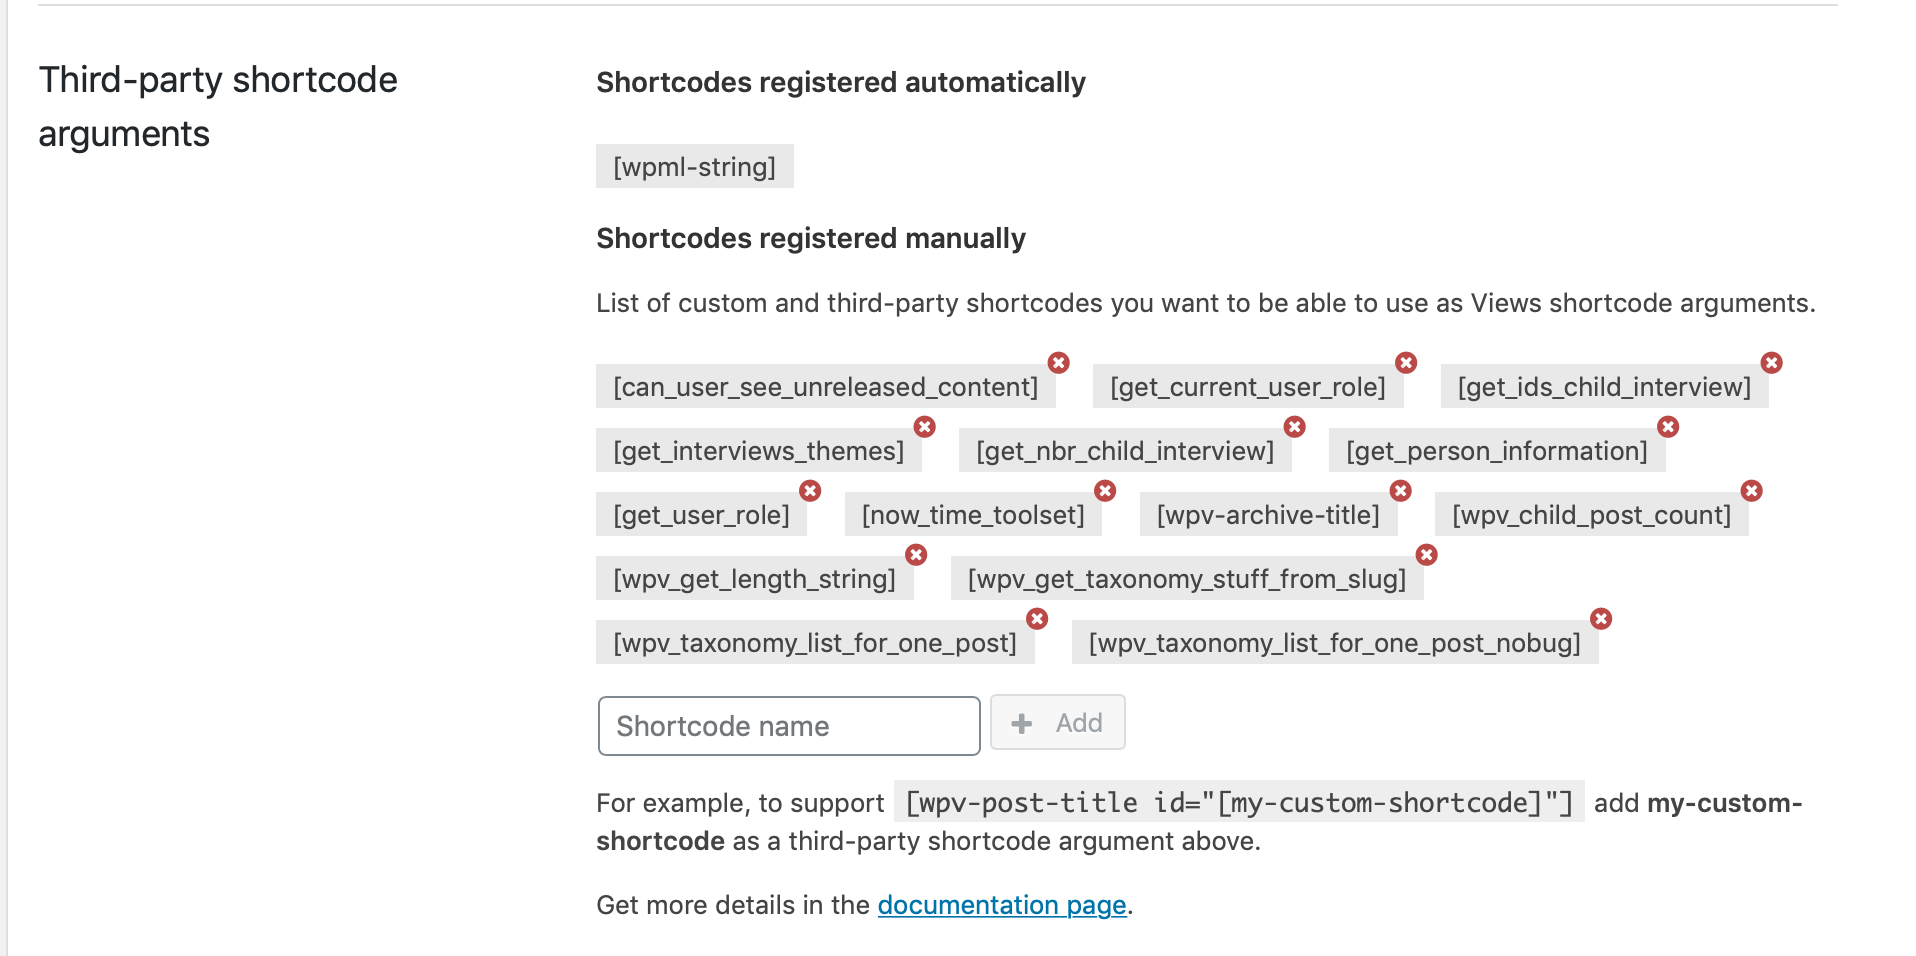Click the wpv-post-title example code snippet

pos(1239,802)
